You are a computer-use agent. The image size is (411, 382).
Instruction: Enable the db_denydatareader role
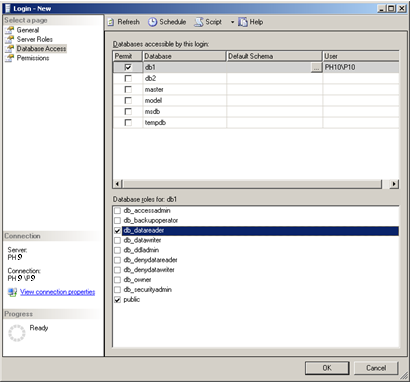(x=117, y=260)
